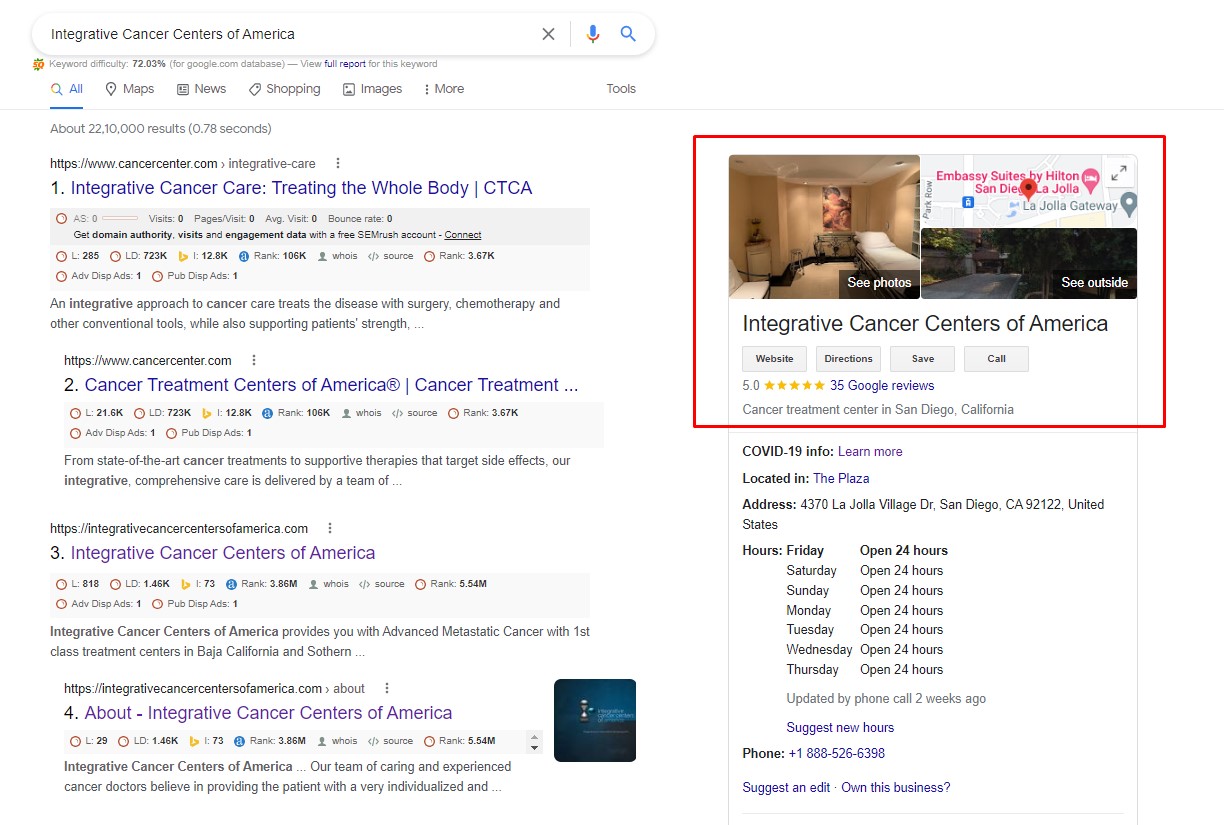Image resolution: width=1224 pixels, height=825 pixels.
Task: Click whois in result 1's SEO bar
Action: point(338,256)
